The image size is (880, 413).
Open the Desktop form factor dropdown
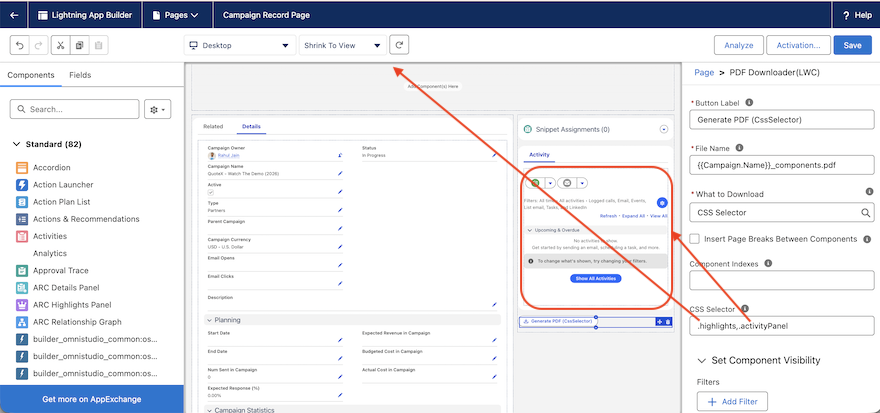240,45
